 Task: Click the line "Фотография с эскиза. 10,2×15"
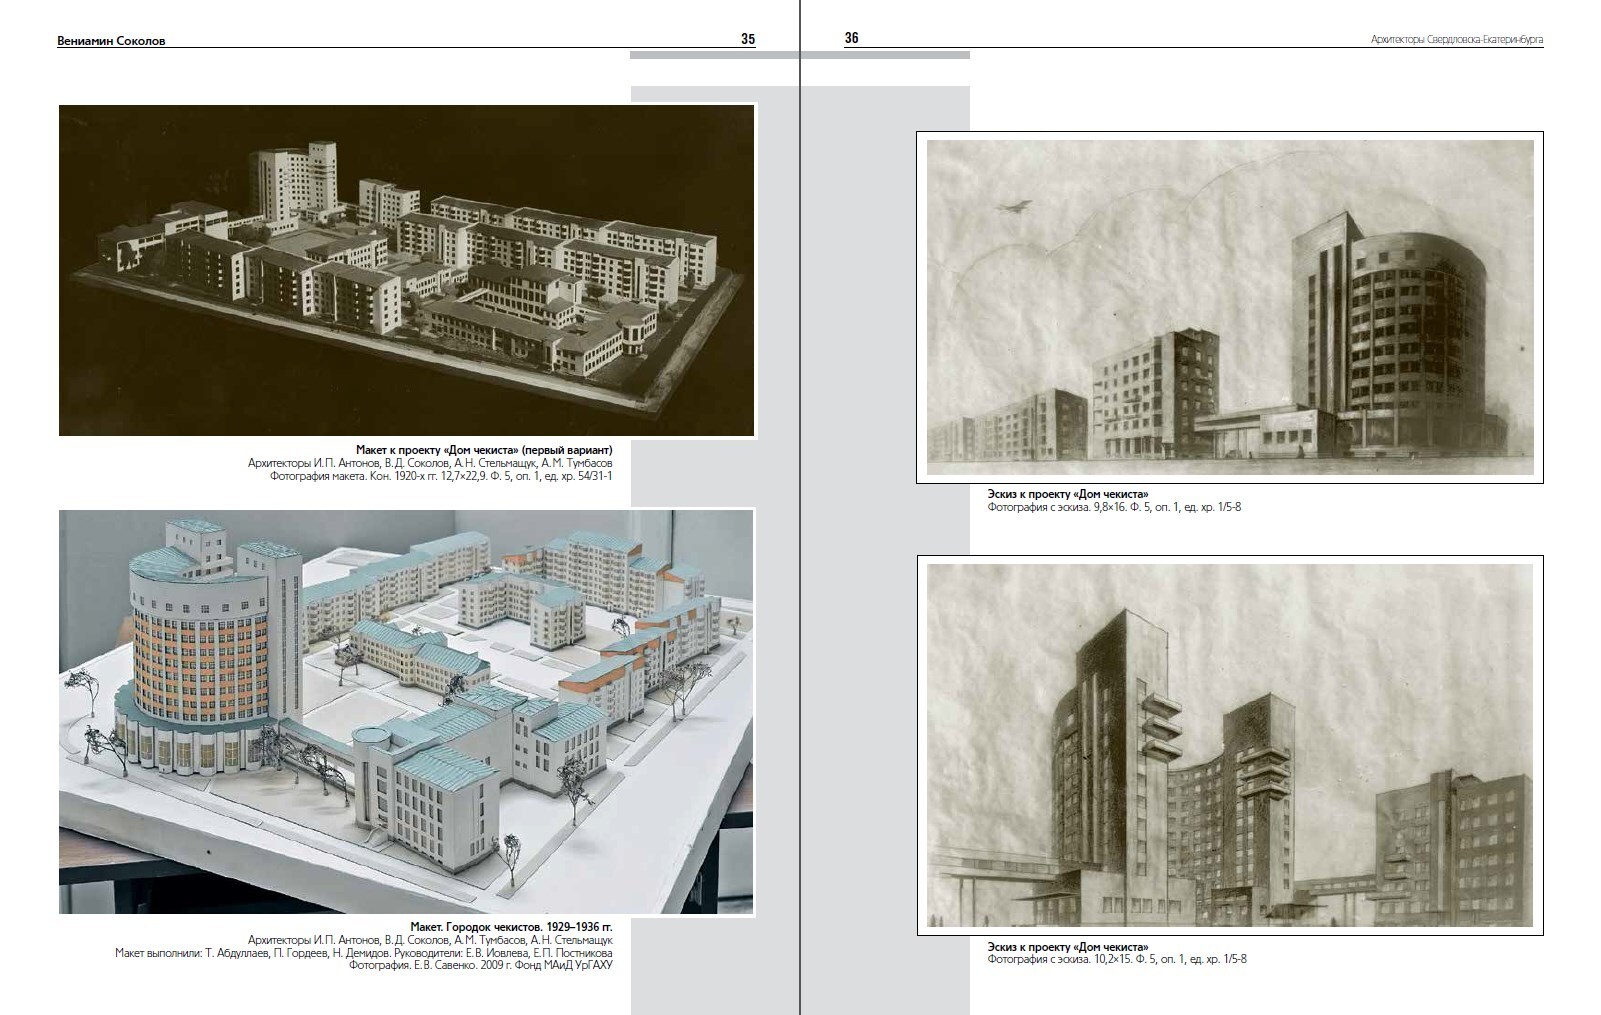coord(1117,960)
